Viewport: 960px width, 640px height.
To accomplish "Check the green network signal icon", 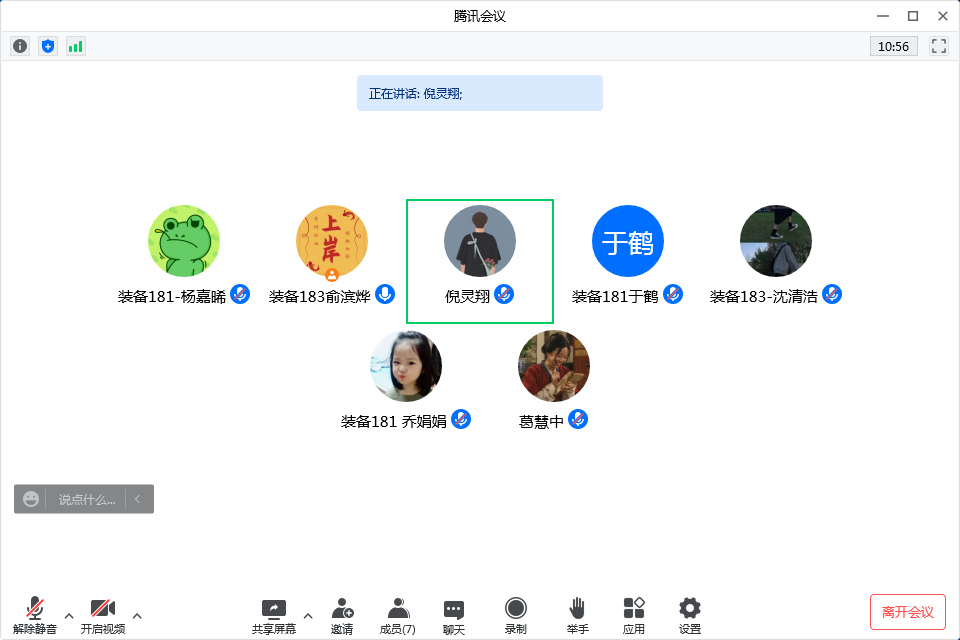I will 75,46.
